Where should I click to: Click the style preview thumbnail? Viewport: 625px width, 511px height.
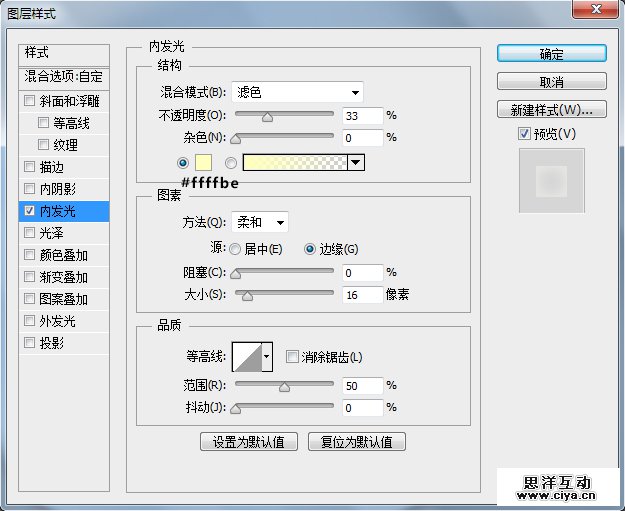[x=552, y=181]
